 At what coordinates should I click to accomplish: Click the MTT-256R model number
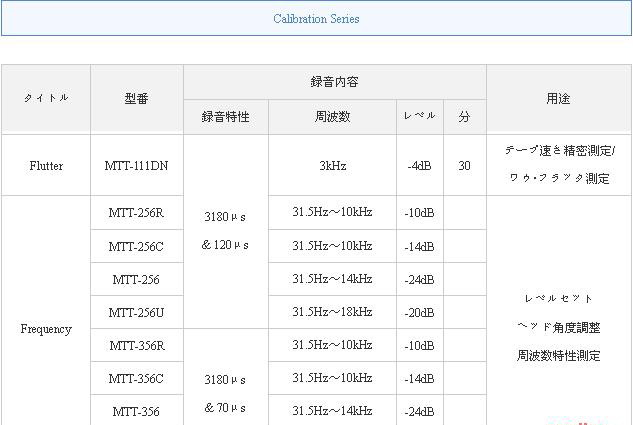pyautogui.click(x=136, y=213)
